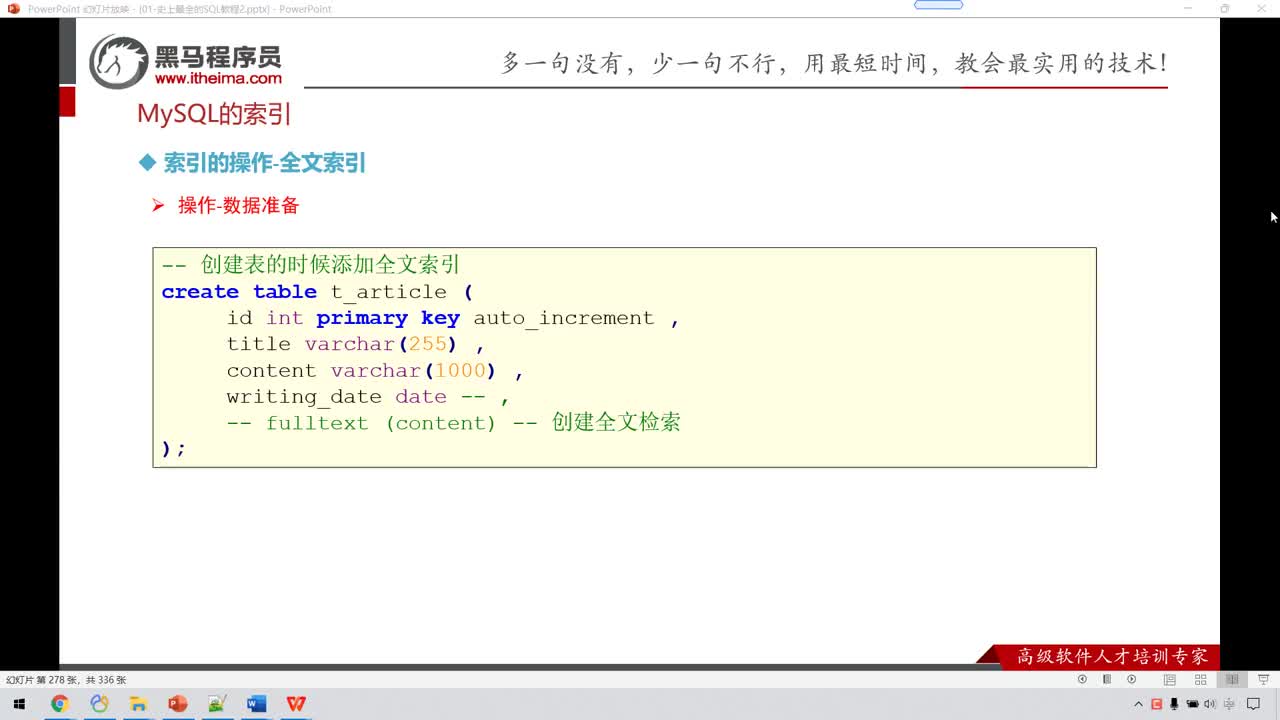Viewport: 1280px width, 720px height.
Task: Open the slide menu icon between navigation arrows
Action: pos(1107,679)
